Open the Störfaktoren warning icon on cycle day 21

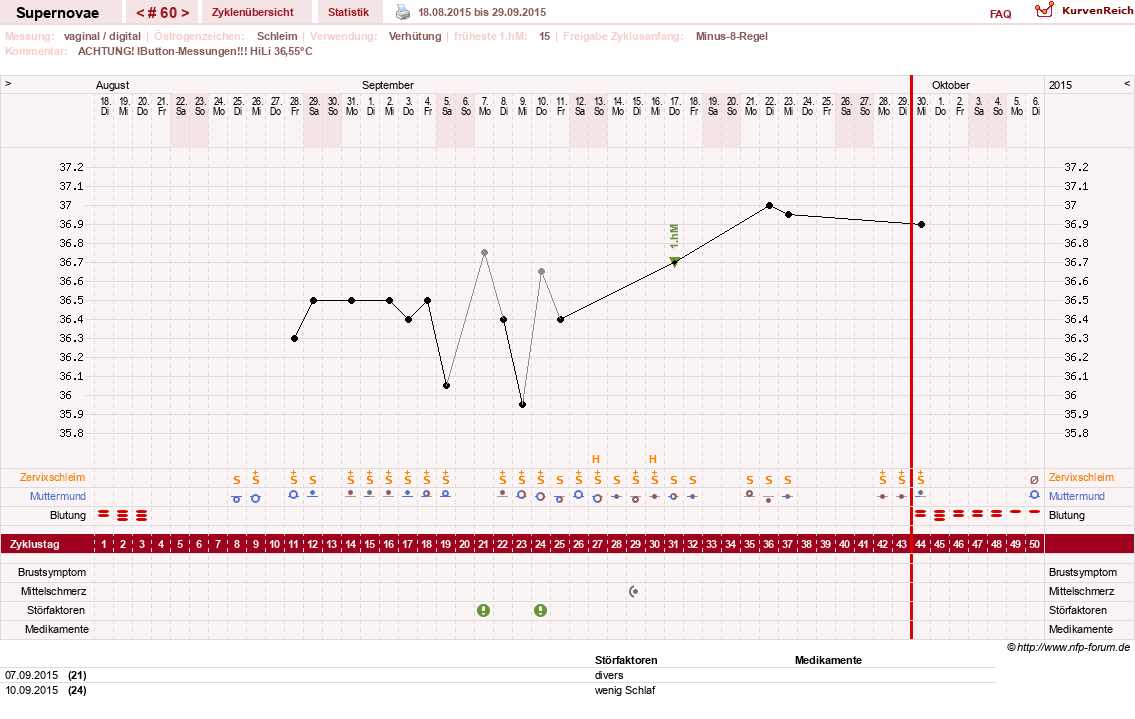pyautogui.click(x=484, y=610)
